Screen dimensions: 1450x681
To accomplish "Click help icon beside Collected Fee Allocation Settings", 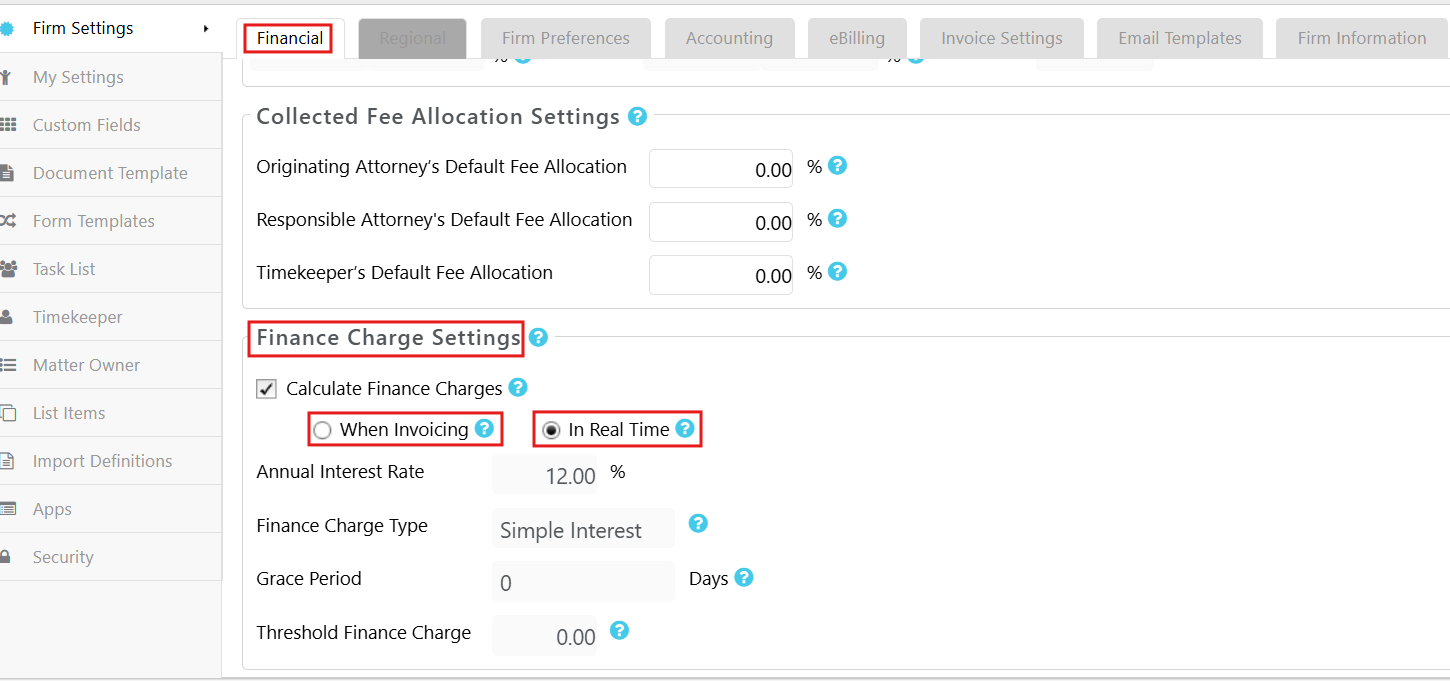I will [637, 116].
